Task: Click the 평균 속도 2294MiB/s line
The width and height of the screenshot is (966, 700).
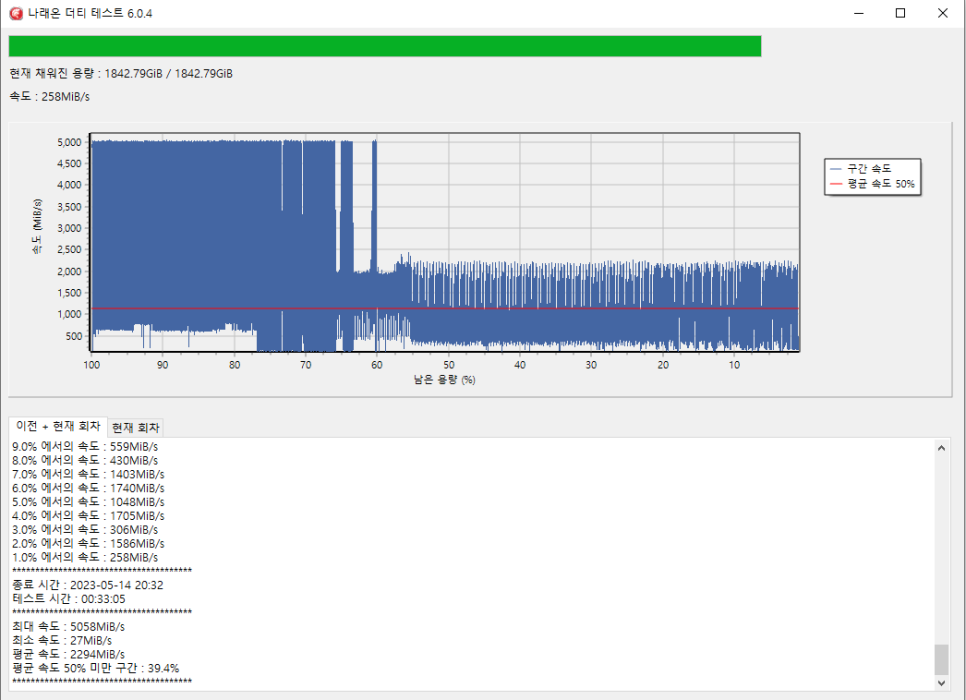Action: tap(68, 654)
